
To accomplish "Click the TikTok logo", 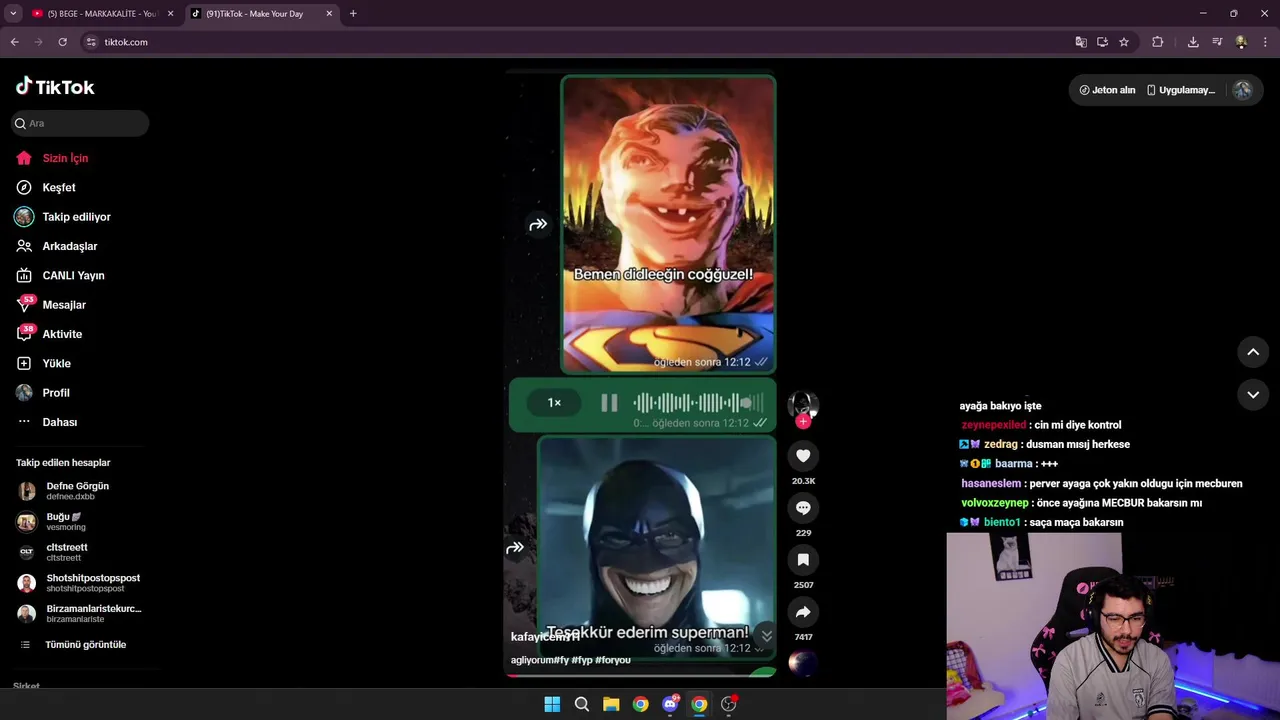I will pos(55,87).
